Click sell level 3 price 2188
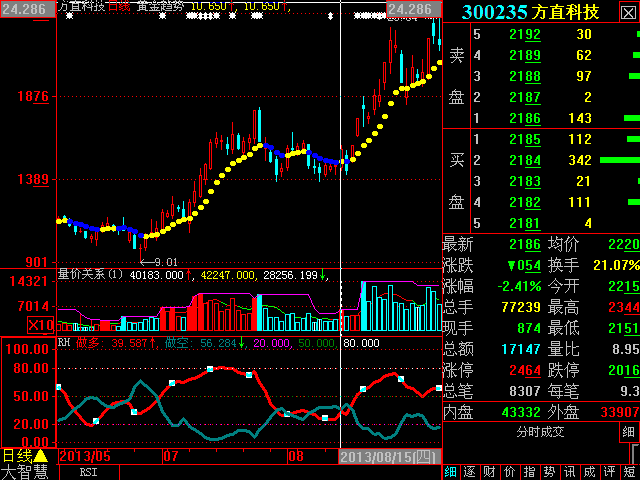 (x=525, y=76)
